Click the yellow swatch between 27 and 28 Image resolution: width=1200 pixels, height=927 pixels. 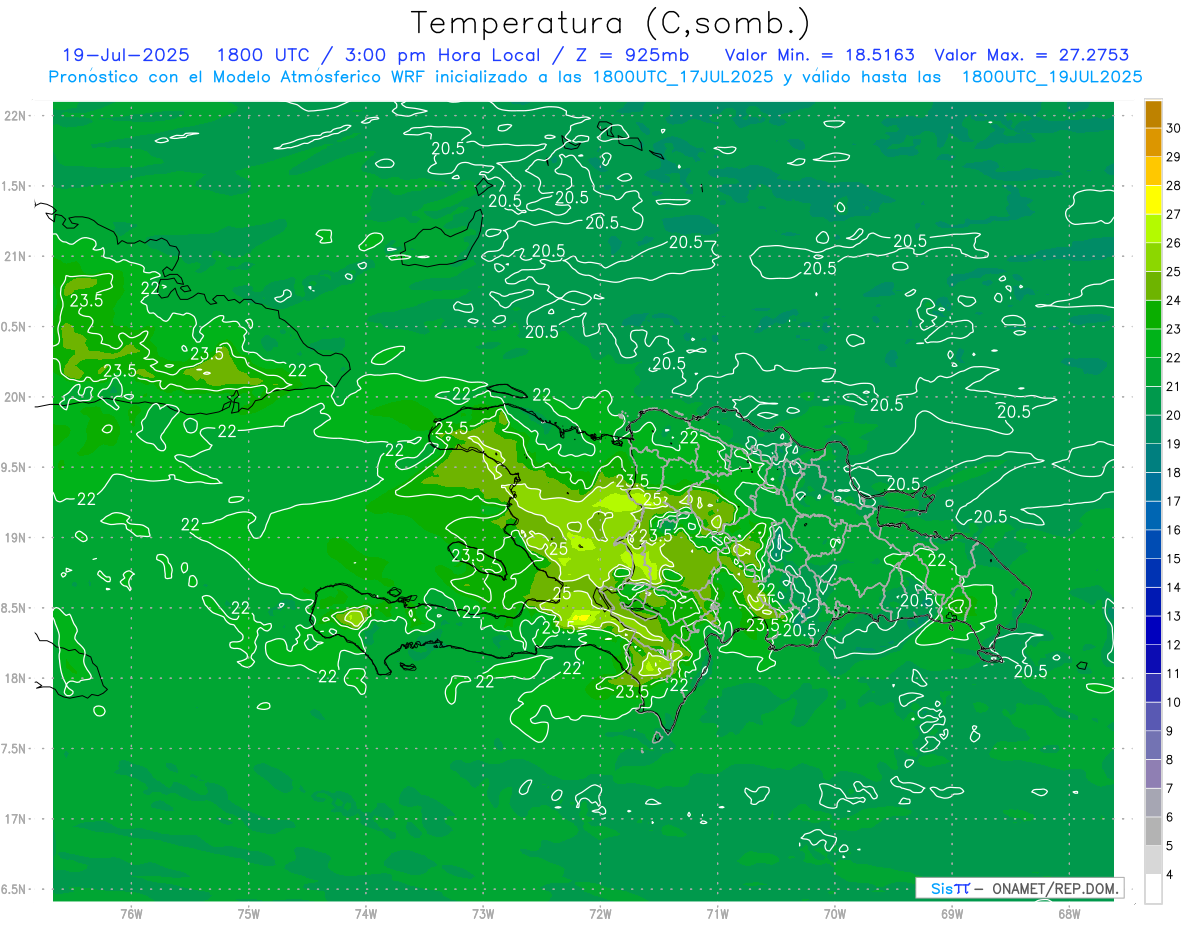tap(1153, 199)
